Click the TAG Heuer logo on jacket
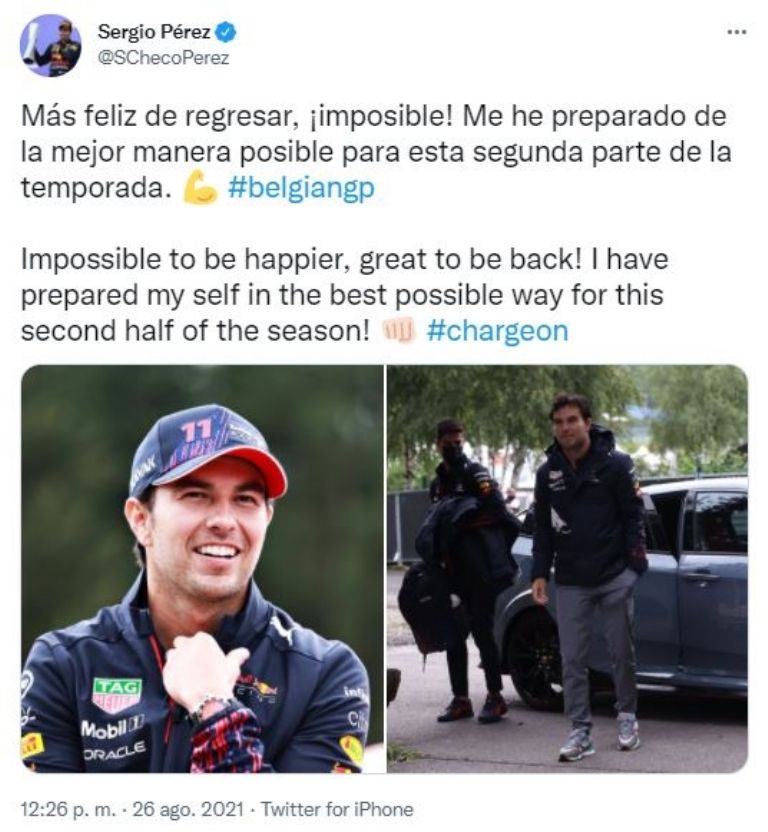 point(117,695)
